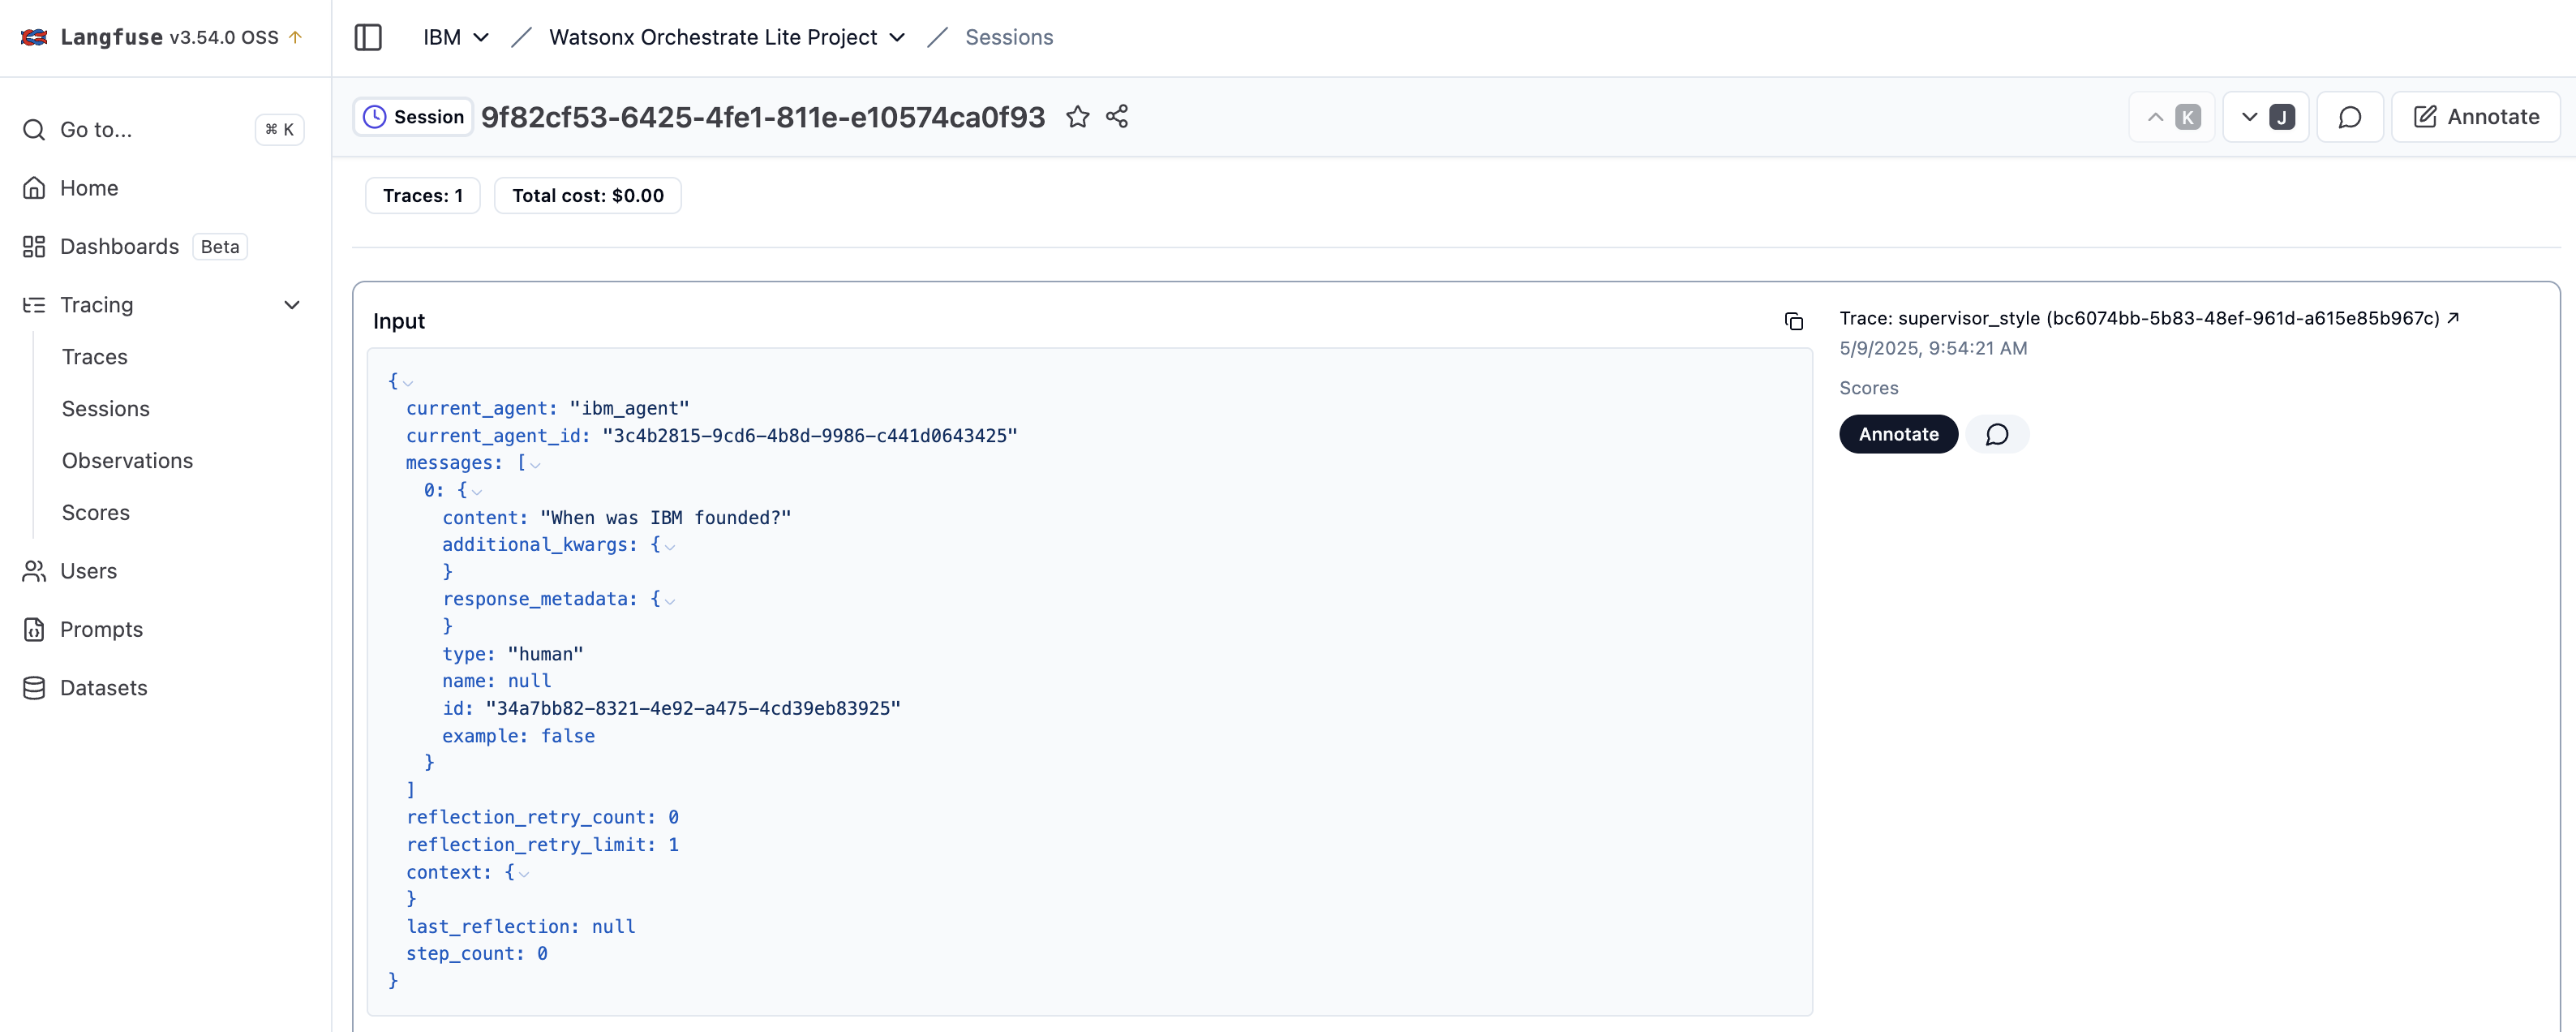Image resolution: width=2576 pixels, height=1032 pixels.
Task: Collapse message item 0 object
Action: tap(477, 492)
